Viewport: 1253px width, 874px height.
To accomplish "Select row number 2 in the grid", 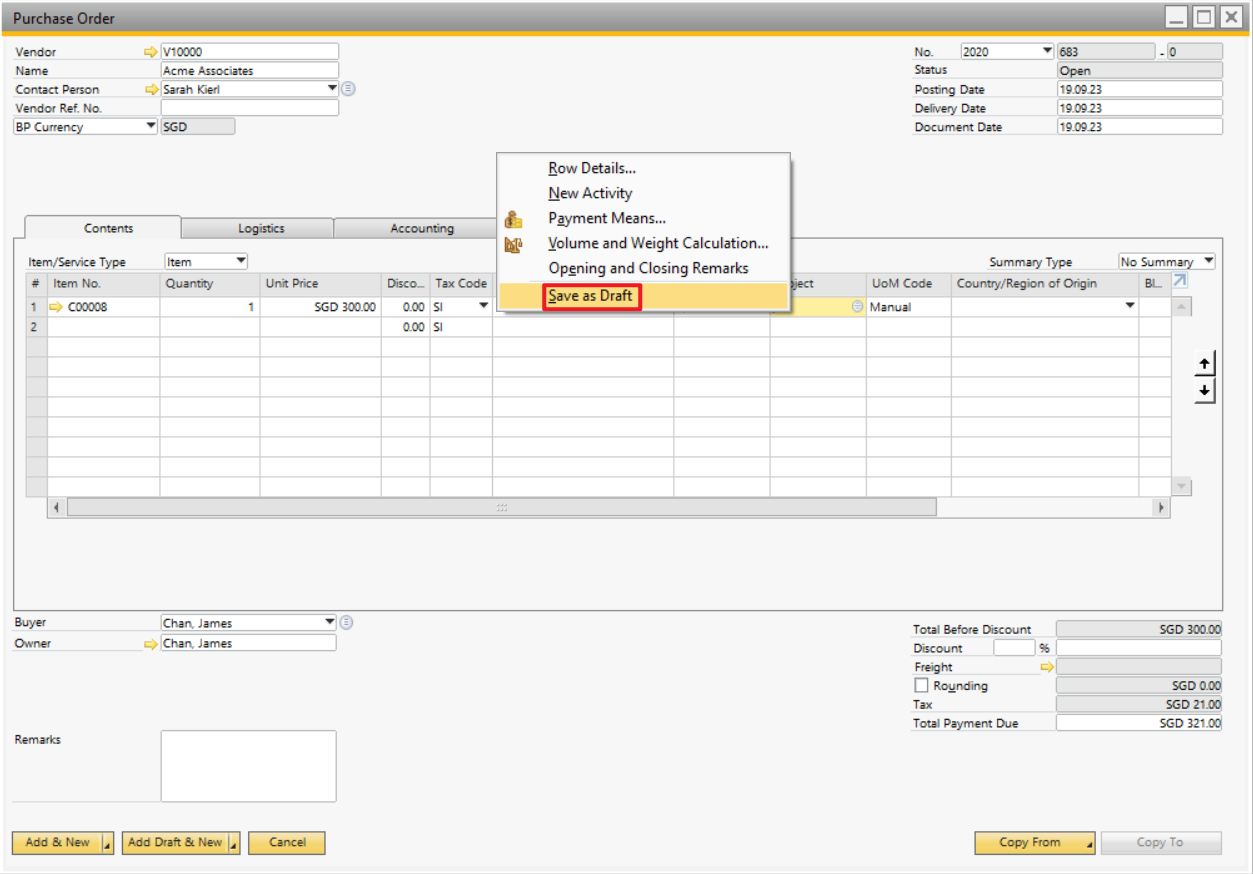I will click(x=36, y=327).
